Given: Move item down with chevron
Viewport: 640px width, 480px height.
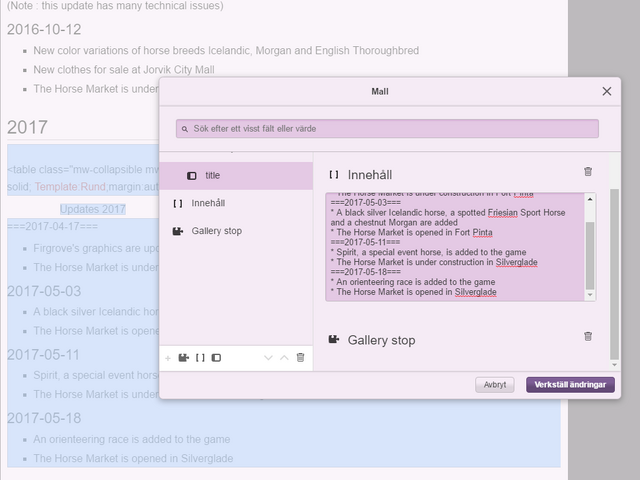Looking at the screenshot, I should tap(268, 358).
